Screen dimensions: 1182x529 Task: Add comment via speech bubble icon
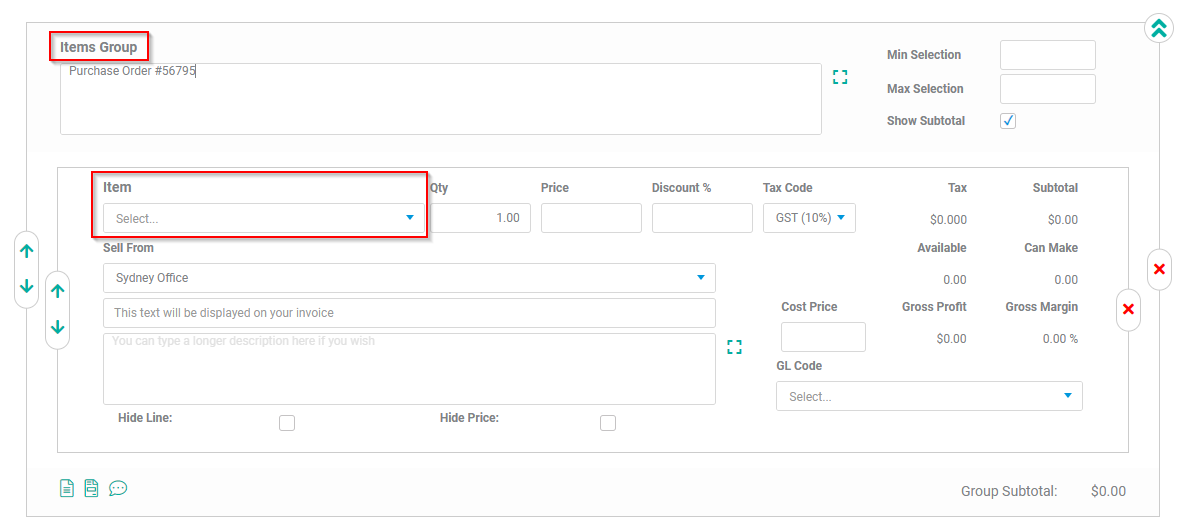pos(118,488)
